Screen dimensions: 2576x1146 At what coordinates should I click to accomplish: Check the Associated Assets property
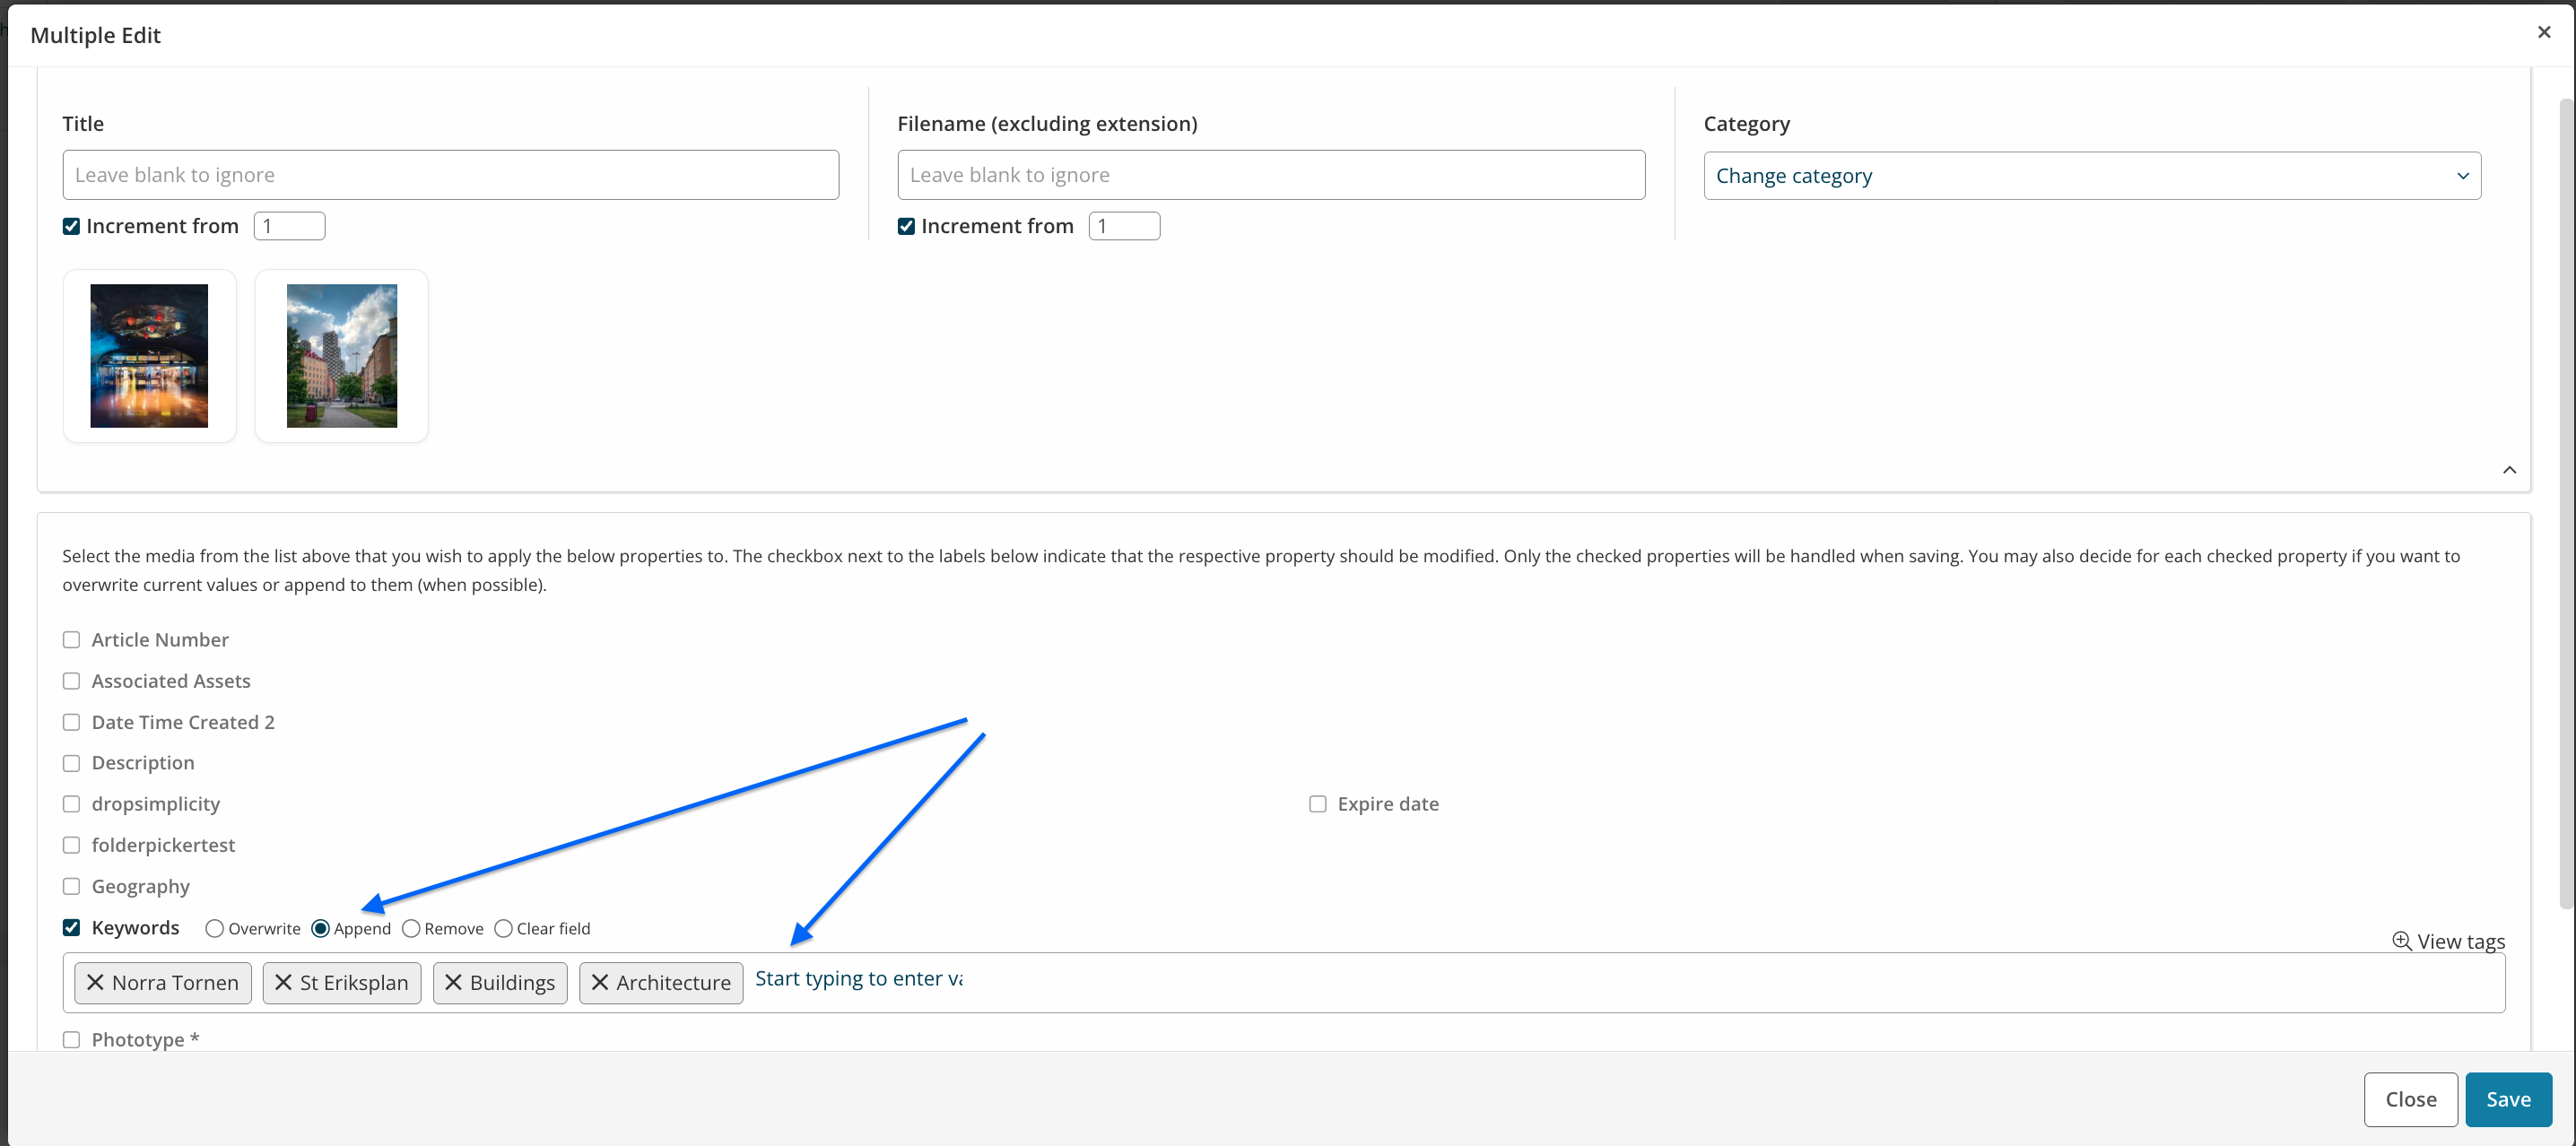point(71,681)
